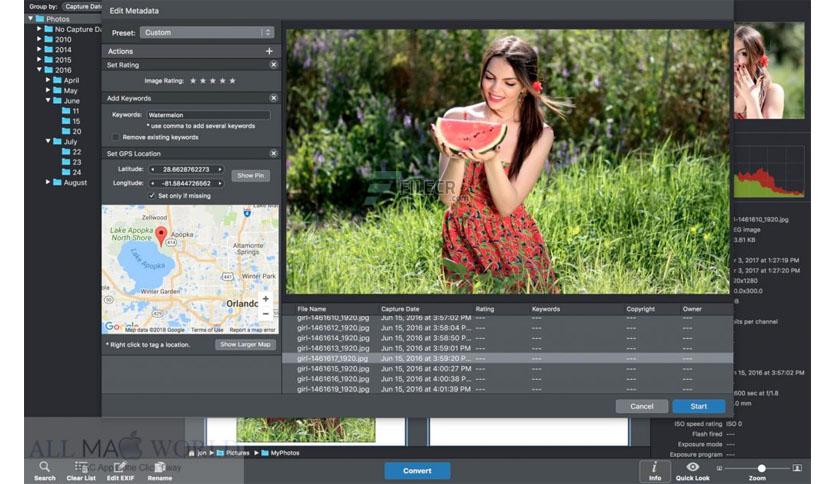The width and height of the screenshot is (836, 484).
Task: Remove the Set GPS Location action
Action: pos(274,154)
